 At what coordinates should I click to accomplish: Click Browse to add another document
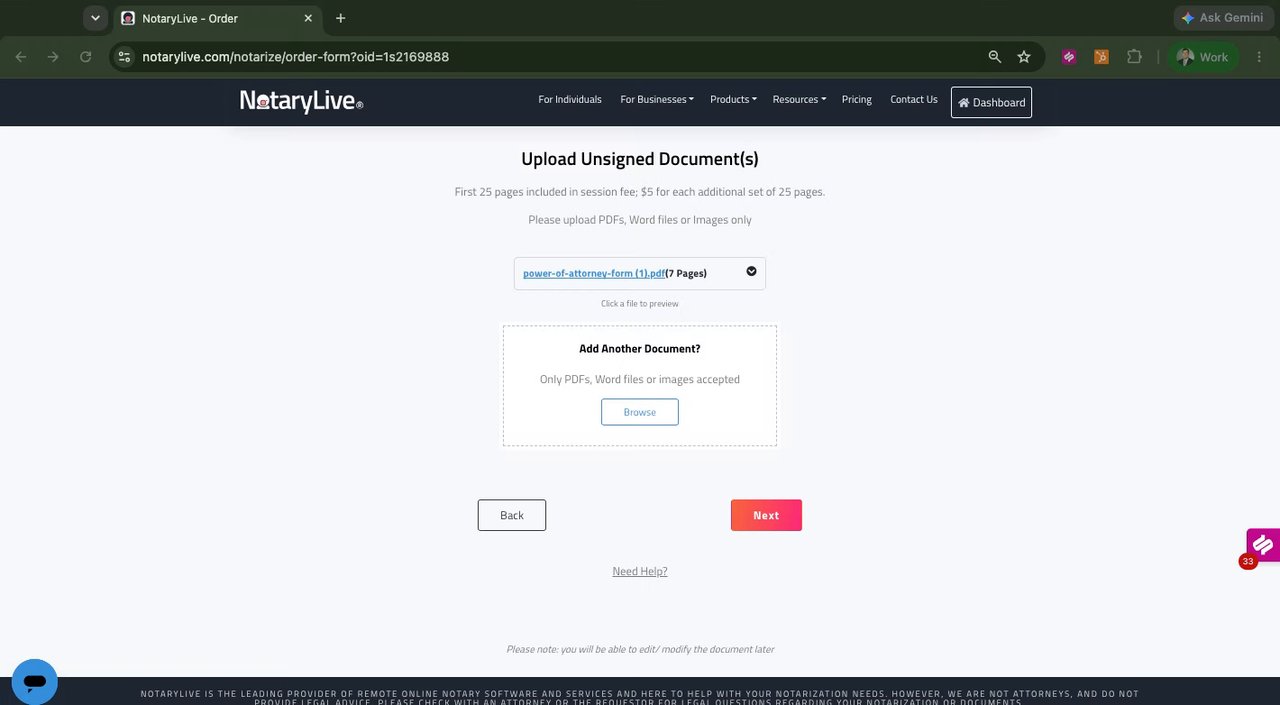pyautogui.click(x=640, y=412)
